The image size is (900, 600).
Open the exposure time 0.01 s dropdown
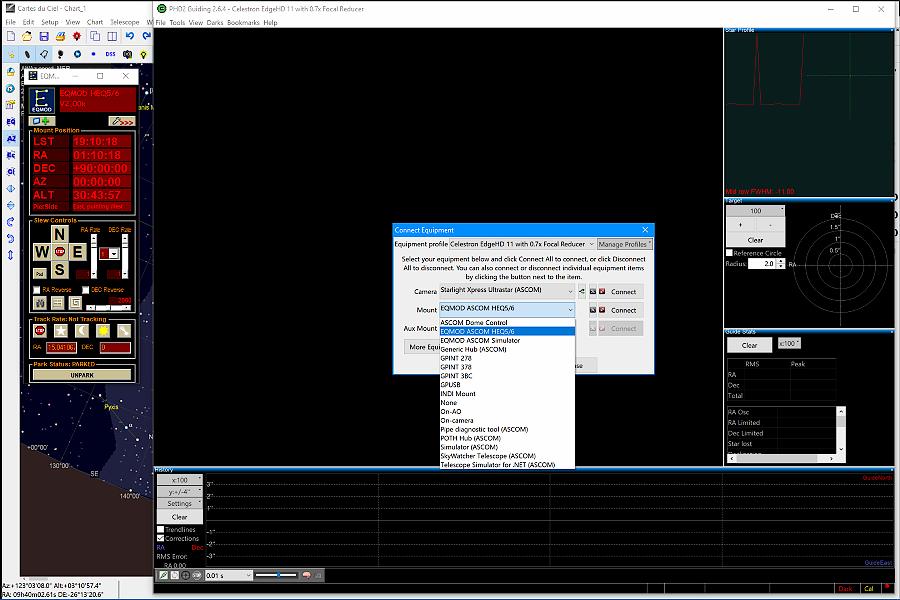click(x=228, y=575)
